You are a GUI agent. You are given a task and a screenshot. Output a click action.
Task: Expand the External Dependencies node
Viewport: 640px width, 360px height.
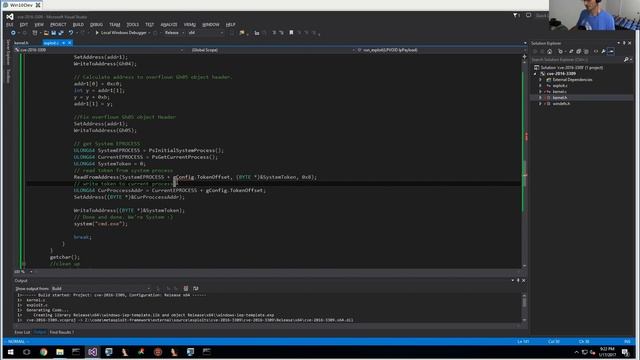click(541, 80)
